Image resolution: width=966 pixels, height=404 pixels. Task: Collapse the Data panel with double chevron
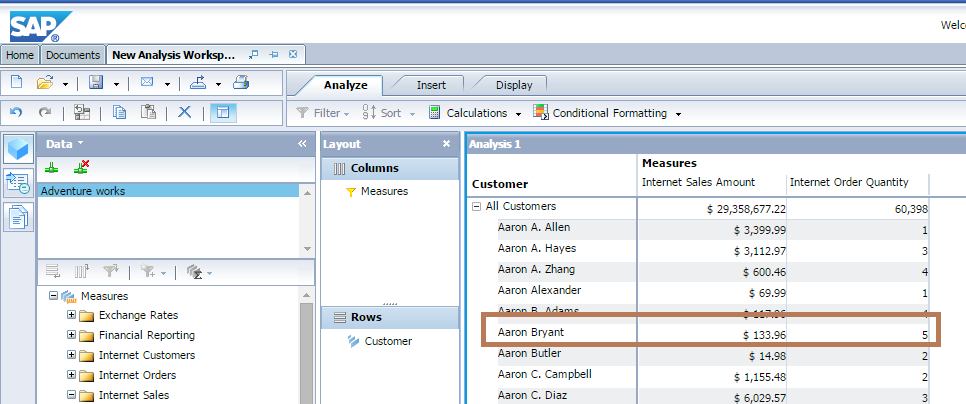(x=302, y=144)
